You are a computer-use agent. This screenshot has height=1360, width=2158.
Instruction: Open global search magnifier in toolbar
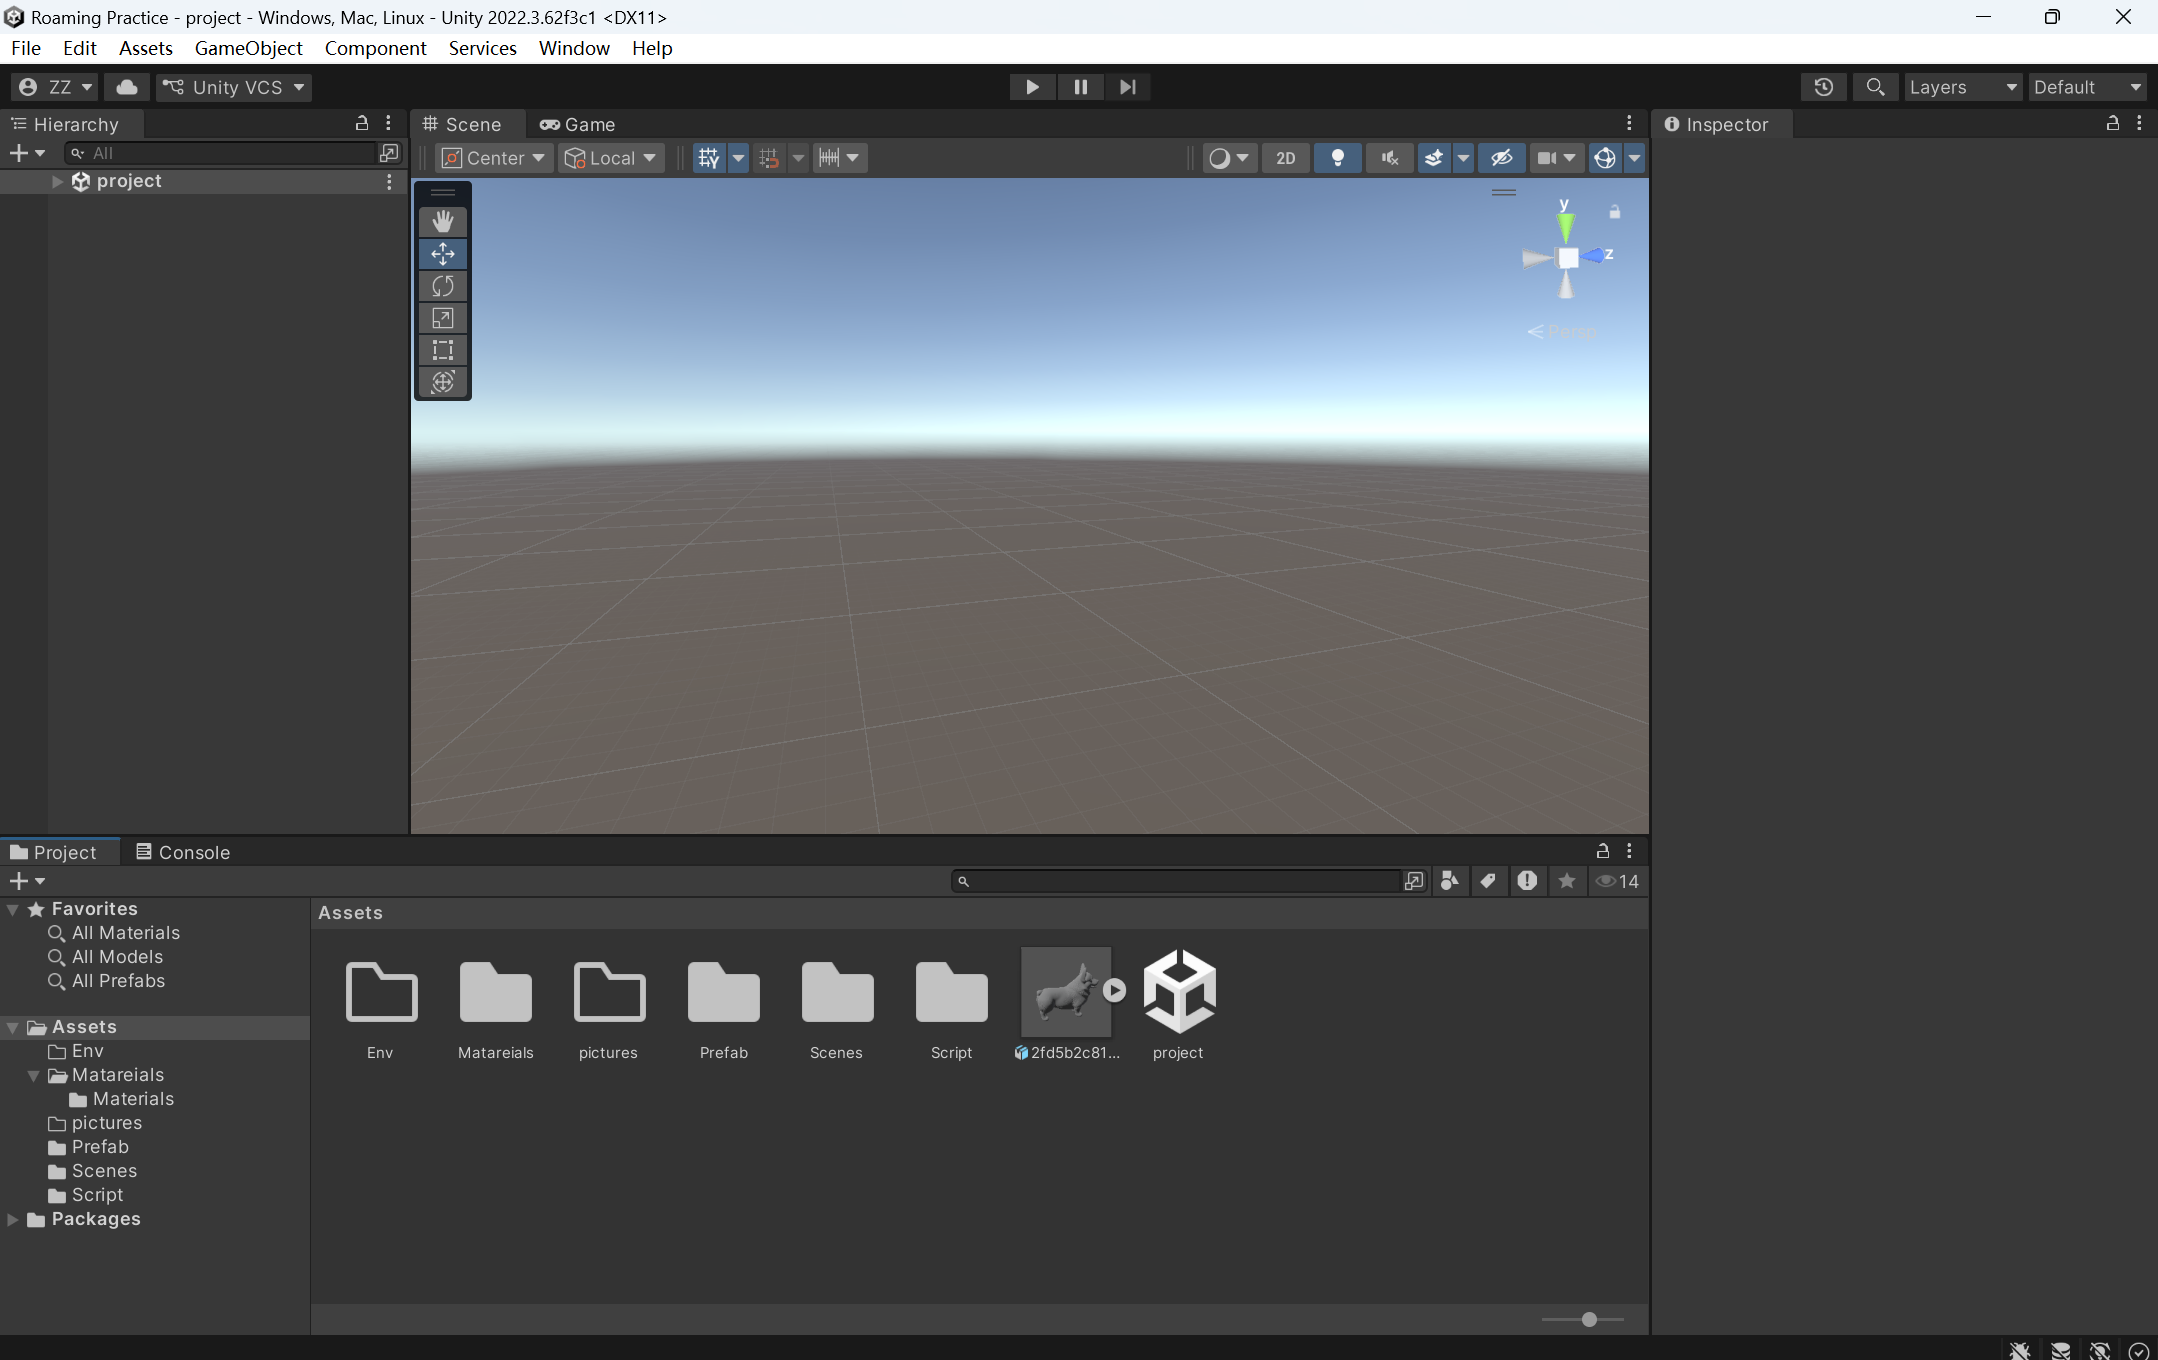pos(1875,87)
